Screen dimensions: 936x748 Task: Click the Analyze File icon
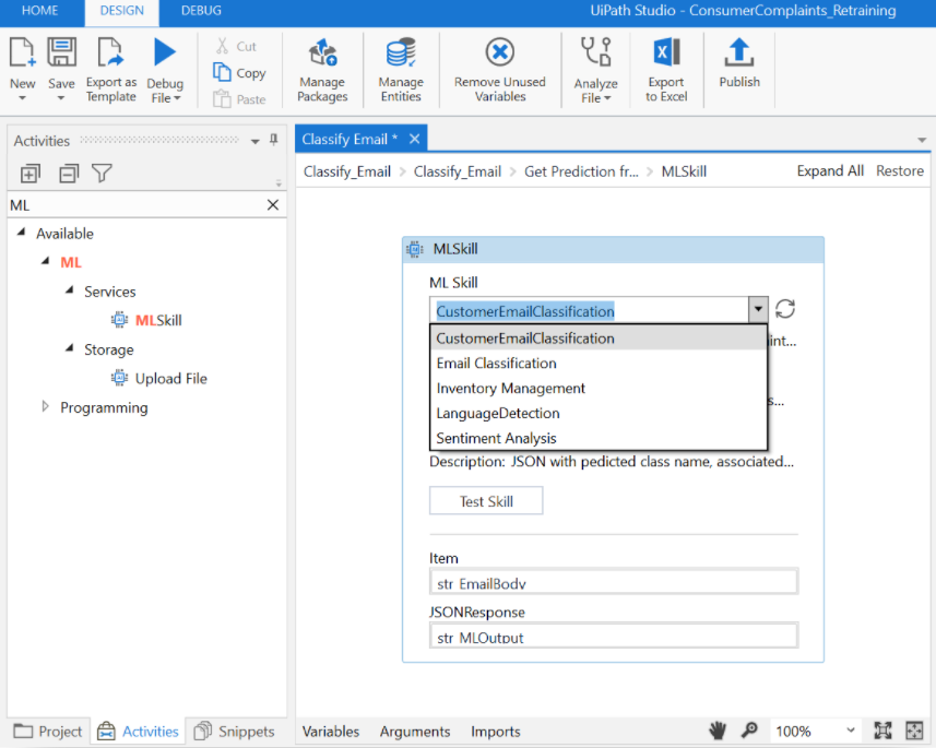(596, 53)
